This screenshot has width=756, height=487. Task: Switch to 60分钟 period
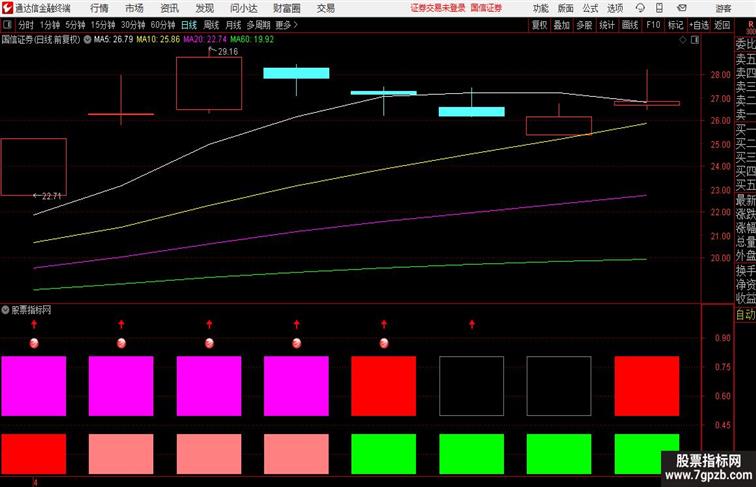click(163, 25)
